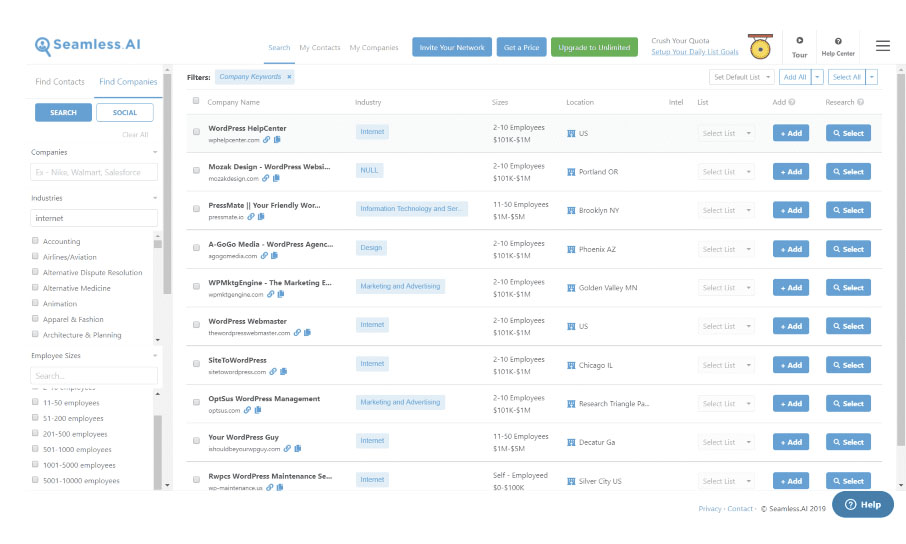Image resolution: width=906 pixels, height=544 pixels.
Task: Open the Select All dropdown arrow
Action: (872, 77)
